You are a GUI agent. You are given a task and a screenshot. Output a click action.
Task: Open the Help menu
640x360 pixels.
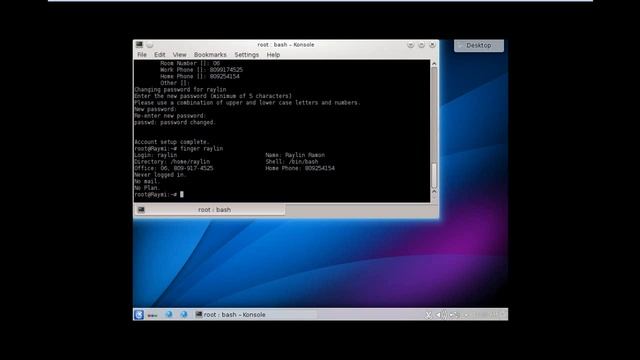point(273,55)
